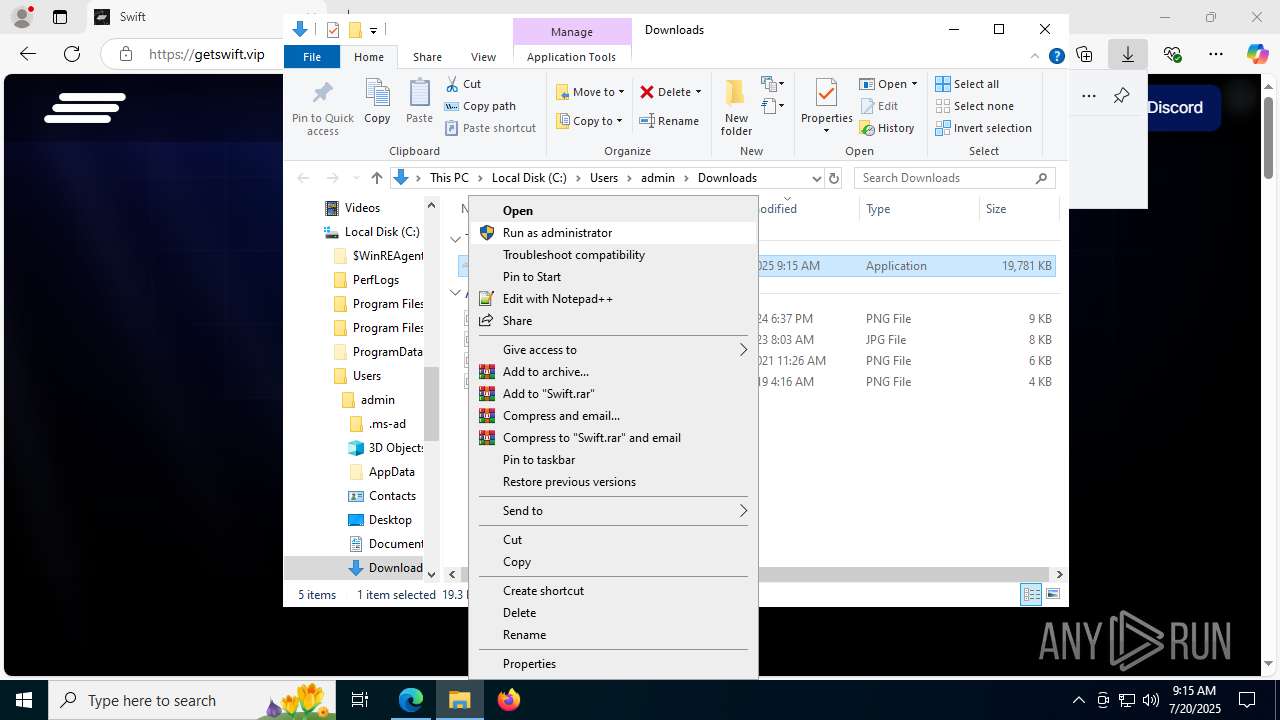Click ribbon Rename button
The height and width of the screenshot is (720, 1280).
[669, 121]
